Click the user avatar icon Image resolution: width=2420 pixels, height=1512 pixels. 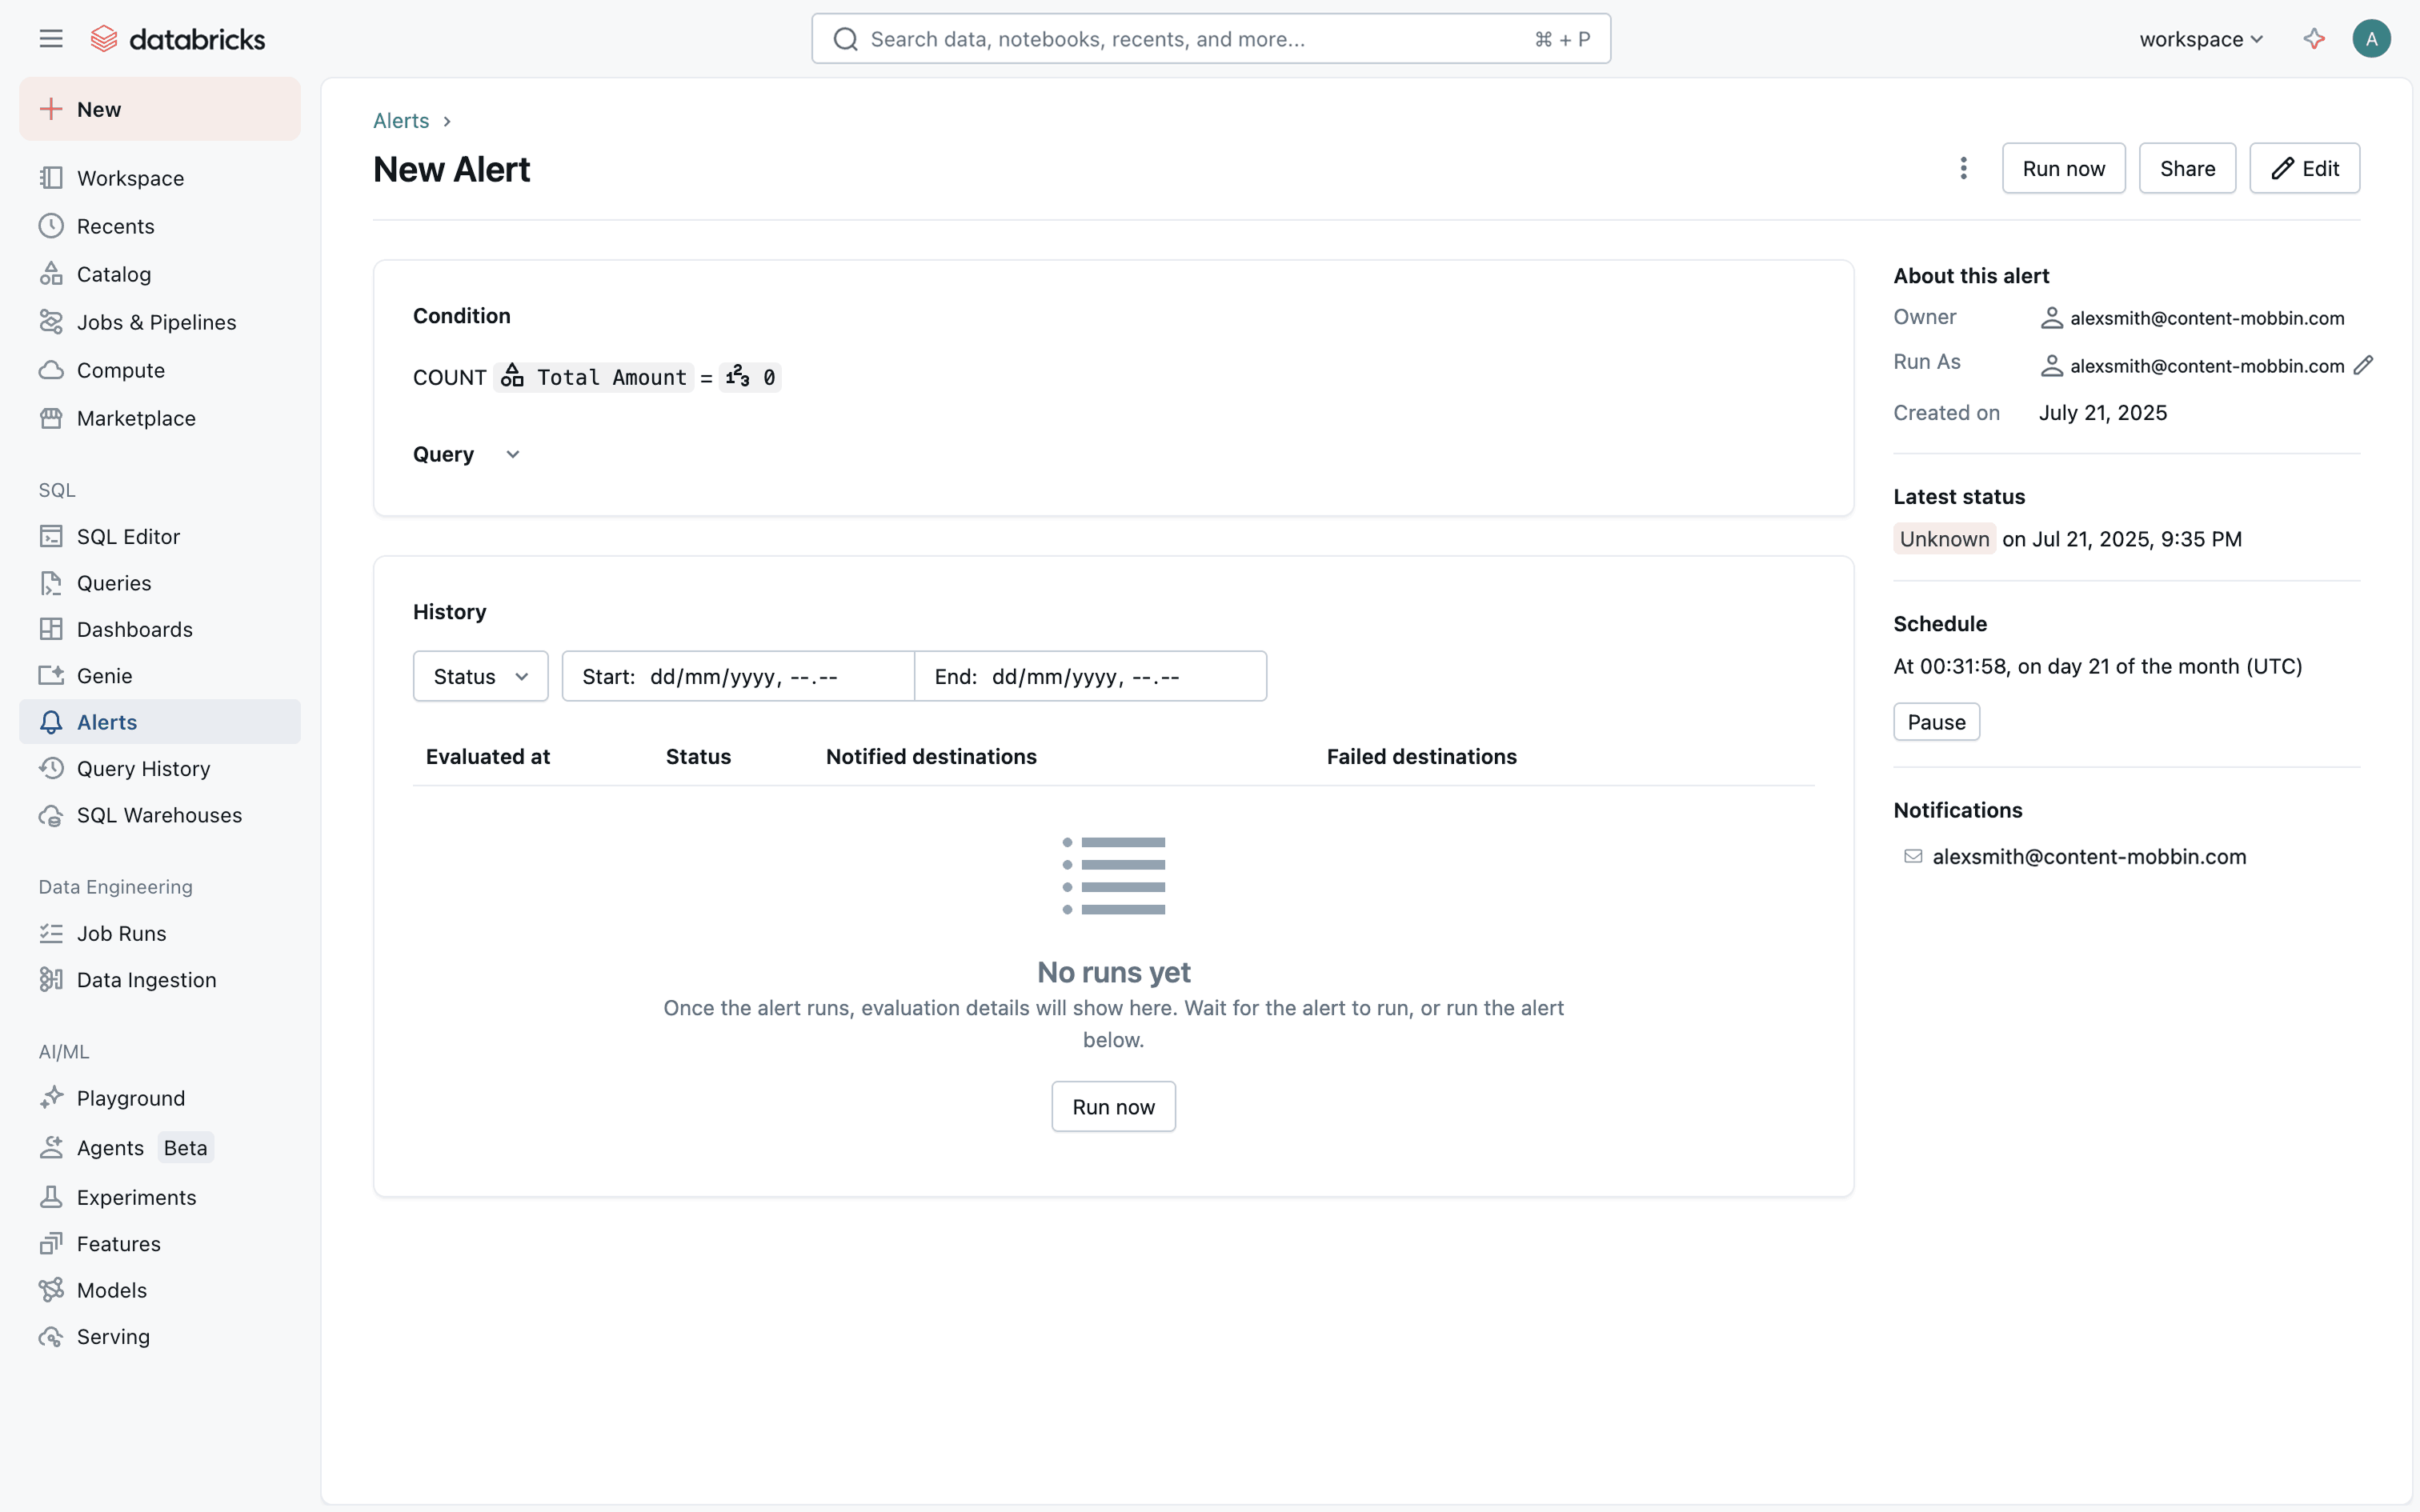tap(2371, 39)
